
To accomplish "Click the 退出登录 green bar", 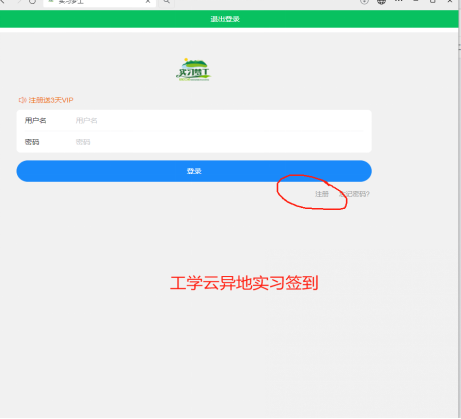I will click(x=229, y=19).
